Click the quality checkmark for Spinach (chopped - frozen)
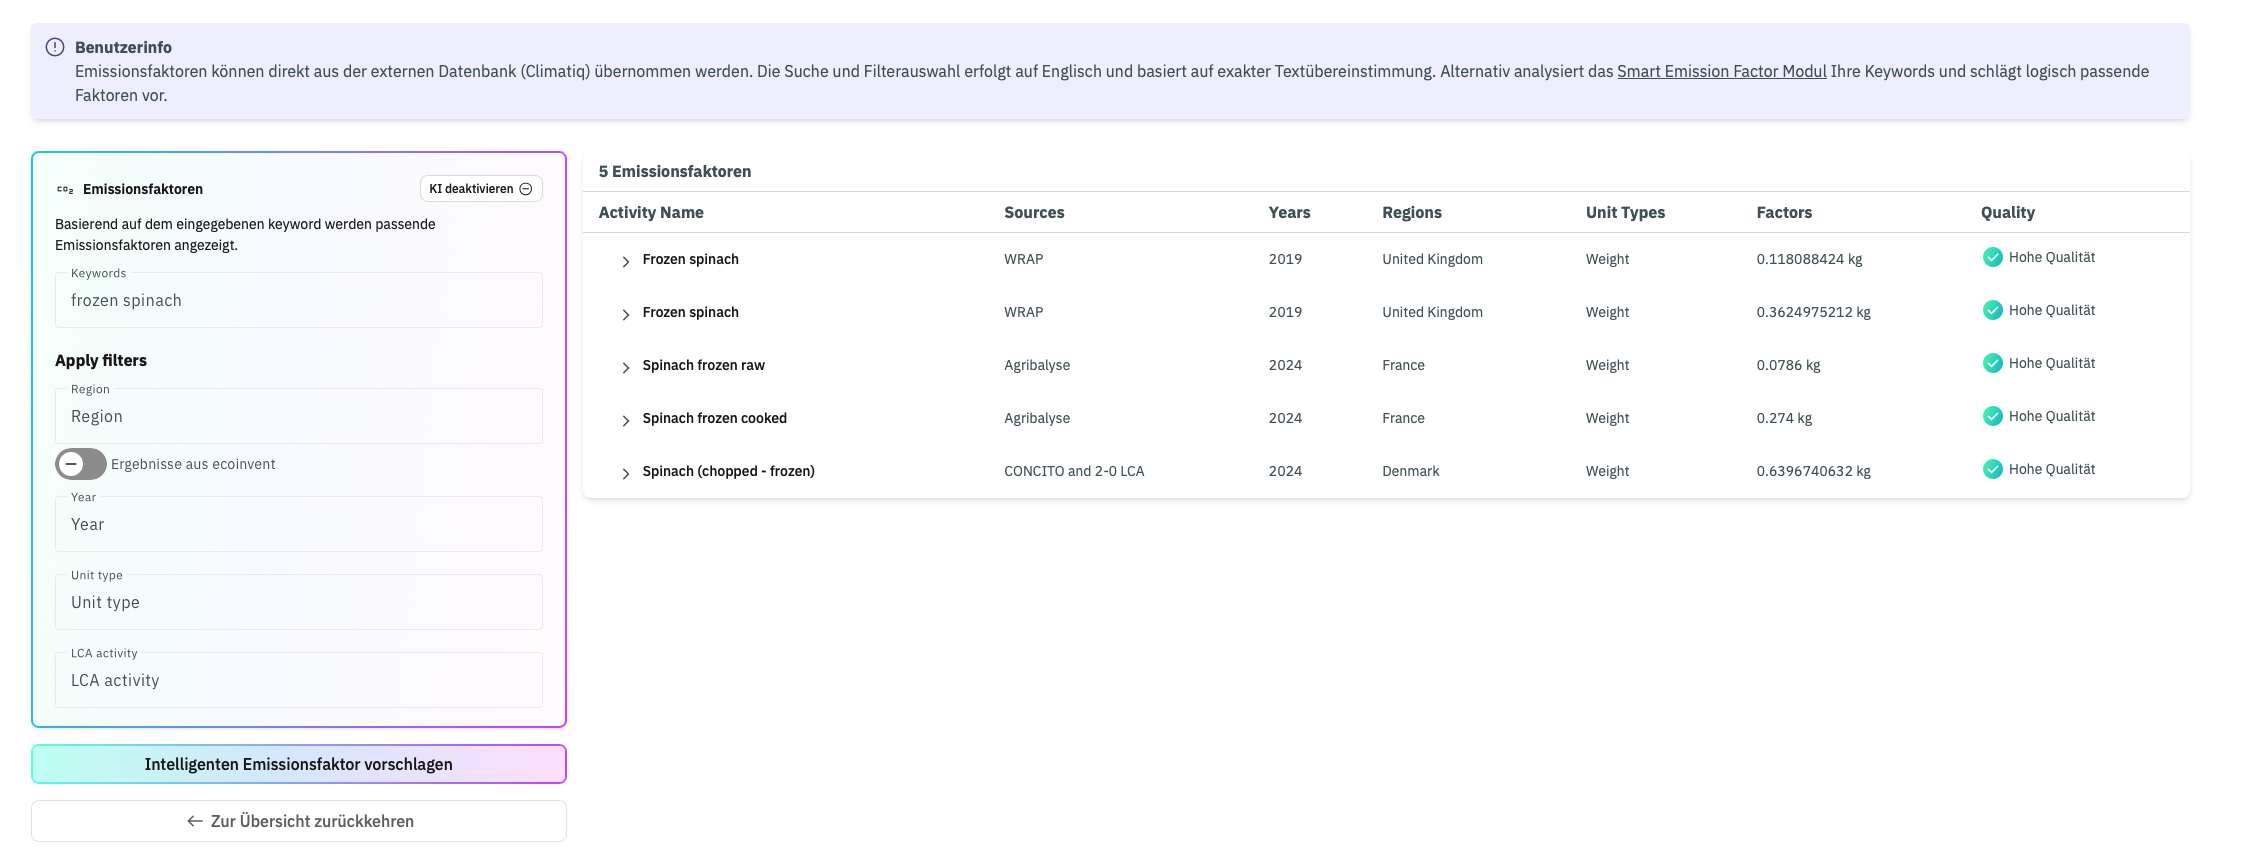Viewport: 2243px width, 854px height. (1992, 469)
